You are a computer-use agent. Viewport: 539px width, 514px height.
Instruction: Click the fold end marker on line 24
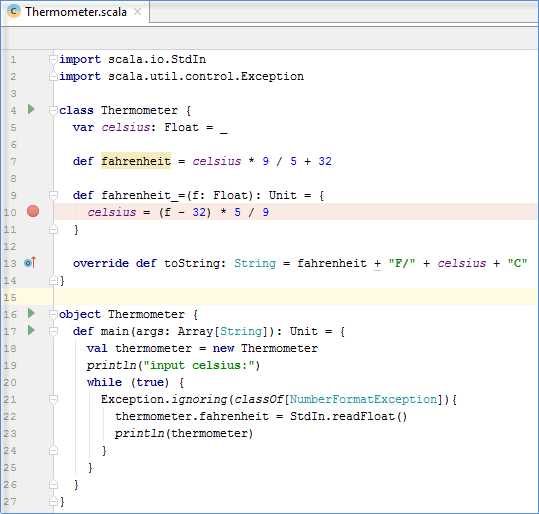coord(53,450)
